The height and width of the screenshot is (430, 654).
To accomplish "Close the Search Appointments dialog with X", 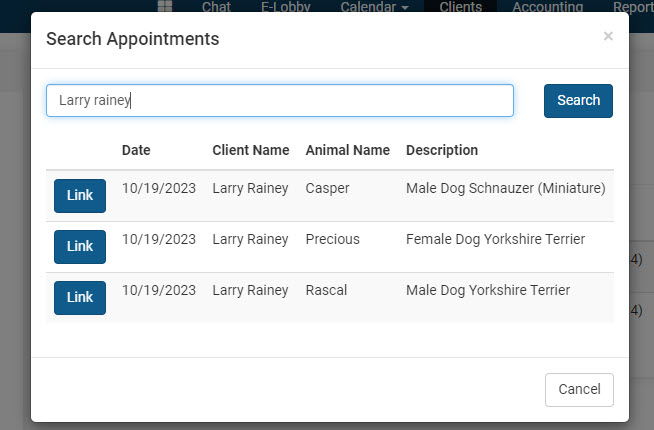I will pyautogui.click(x=608, y=37).
